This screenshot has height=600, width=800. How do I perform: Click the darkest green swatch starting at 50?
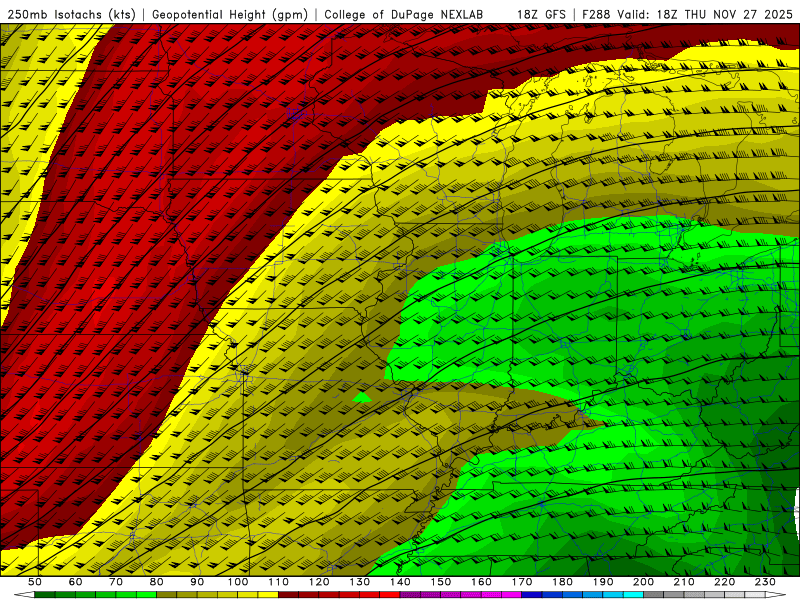pyautogui.click(x=45, y=594)
